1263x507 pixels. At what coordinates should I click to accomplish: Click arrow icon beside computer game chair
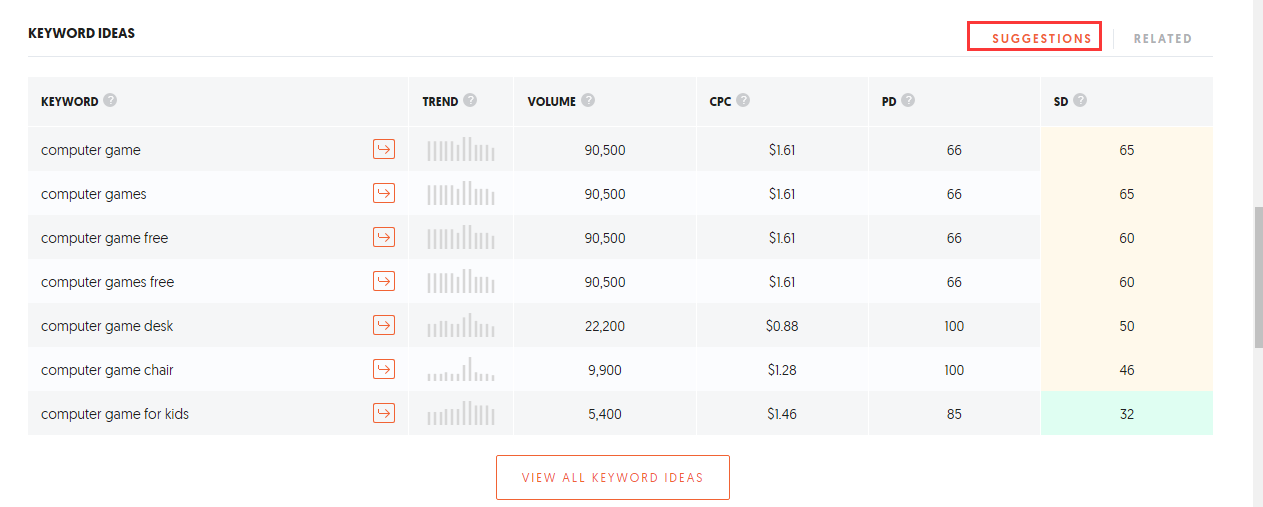(384, 369)
